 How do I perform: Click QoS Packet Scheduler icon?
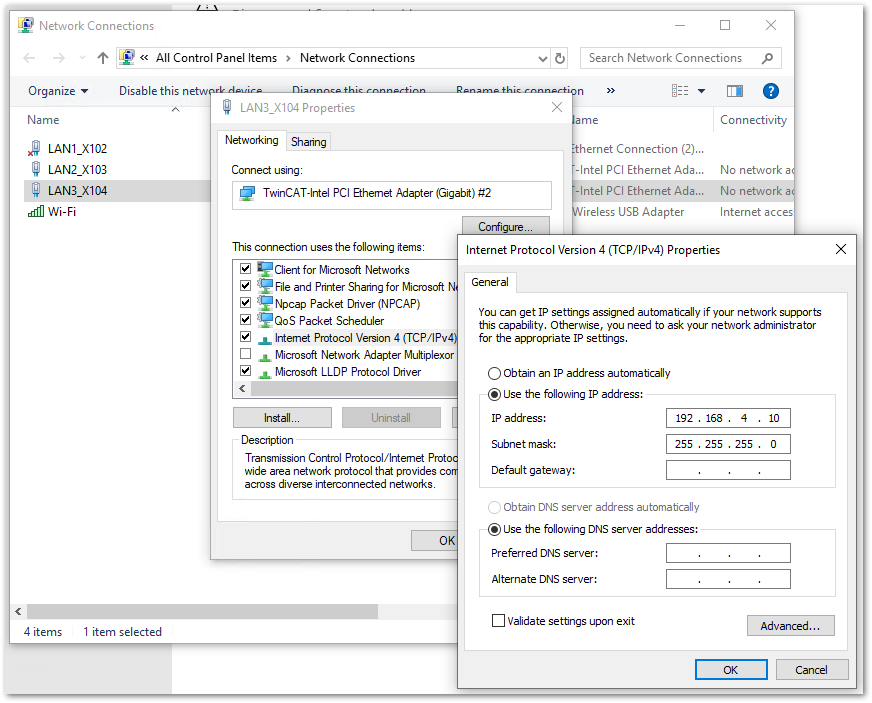tap(265, 320)
